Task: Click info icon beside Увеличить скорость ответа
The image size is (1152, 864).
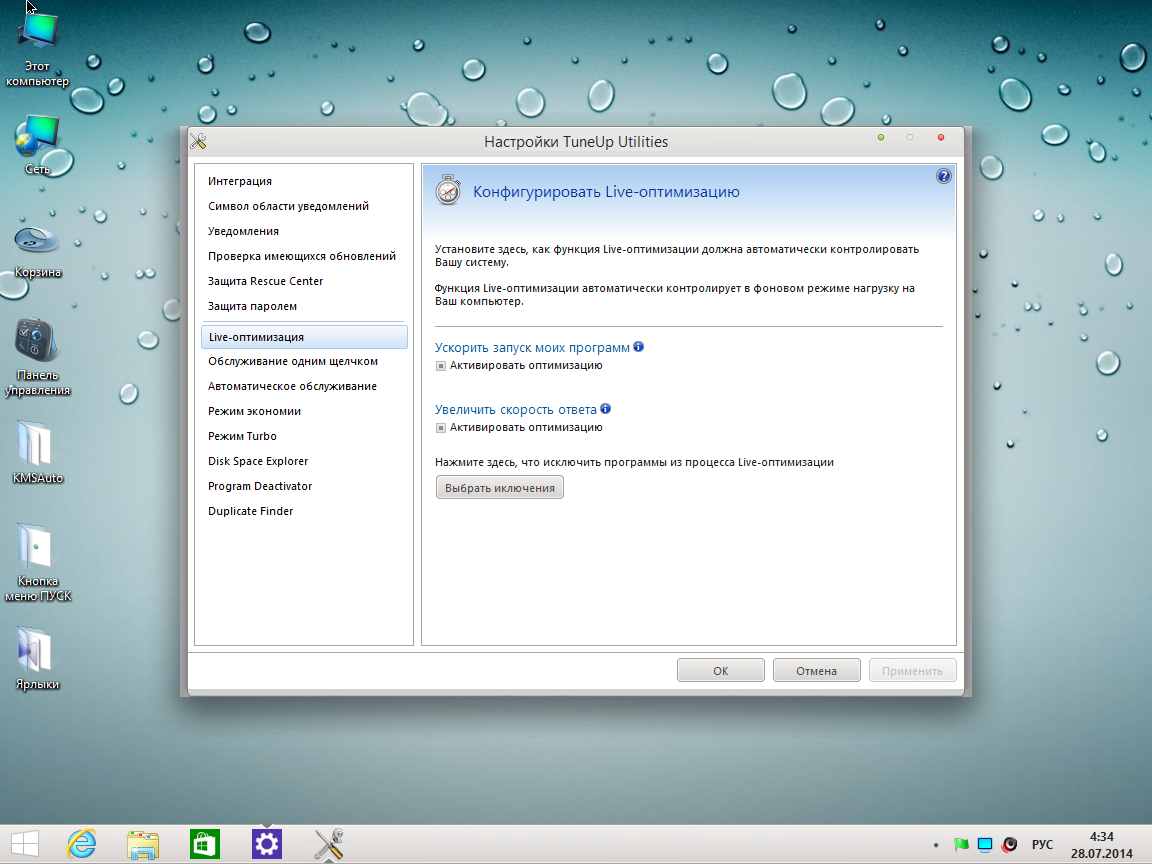Action: 605,408
